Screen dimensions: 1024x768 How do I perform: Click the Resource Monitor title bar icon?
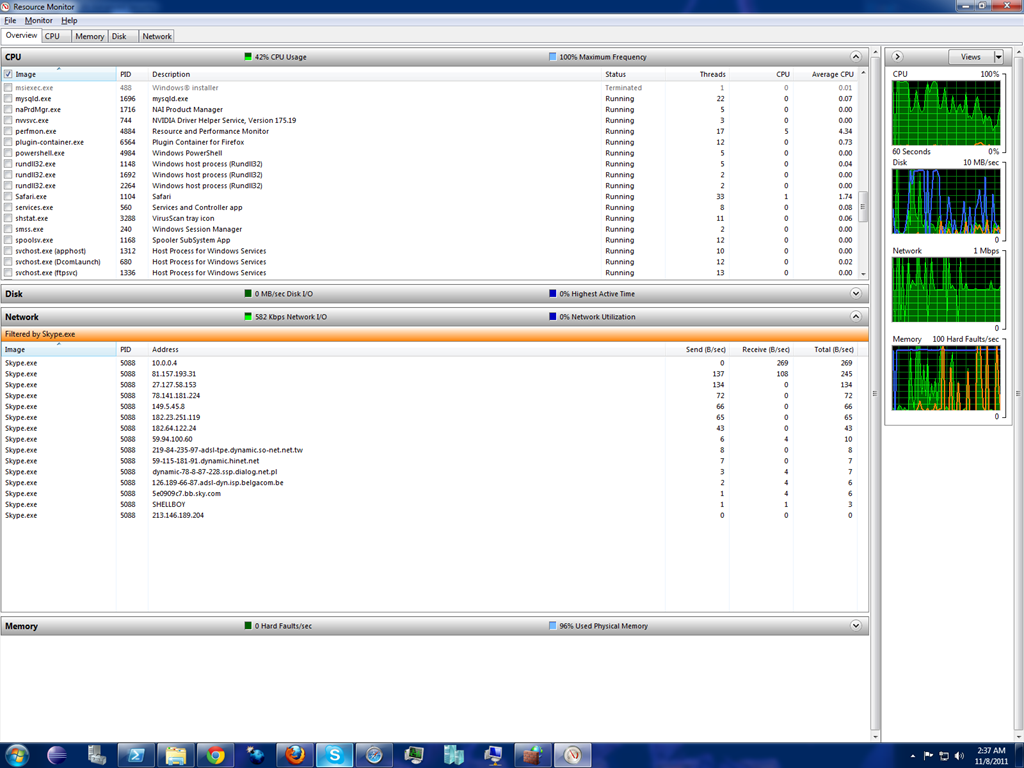(6, 7)
